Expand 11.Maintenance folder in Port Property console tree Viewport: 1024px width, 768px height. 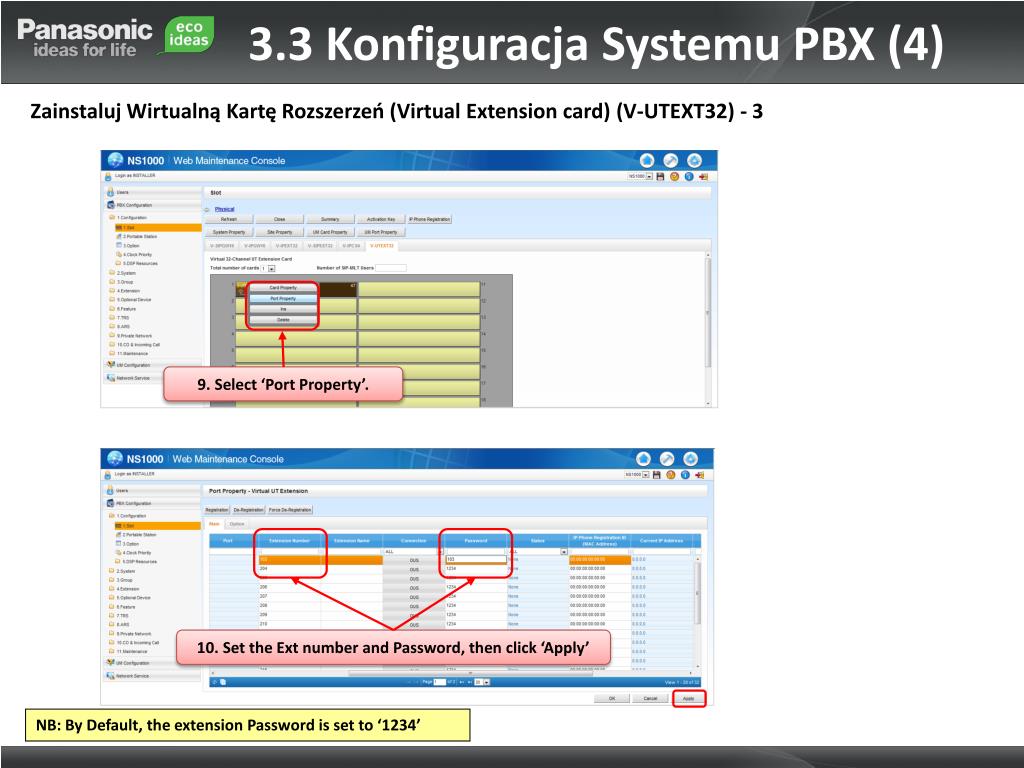pyautogui.click(x=128, y=651)
